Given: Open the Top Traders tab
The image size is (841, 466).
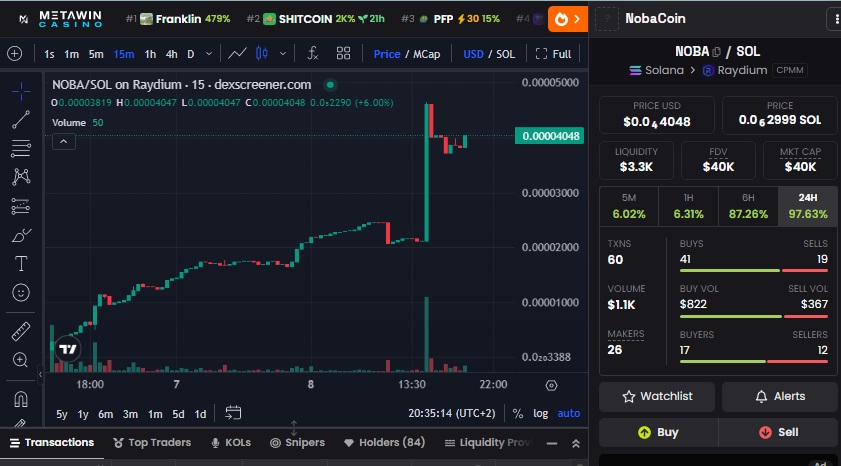Looking at the screenshot, I should click(x=152, y=443).
